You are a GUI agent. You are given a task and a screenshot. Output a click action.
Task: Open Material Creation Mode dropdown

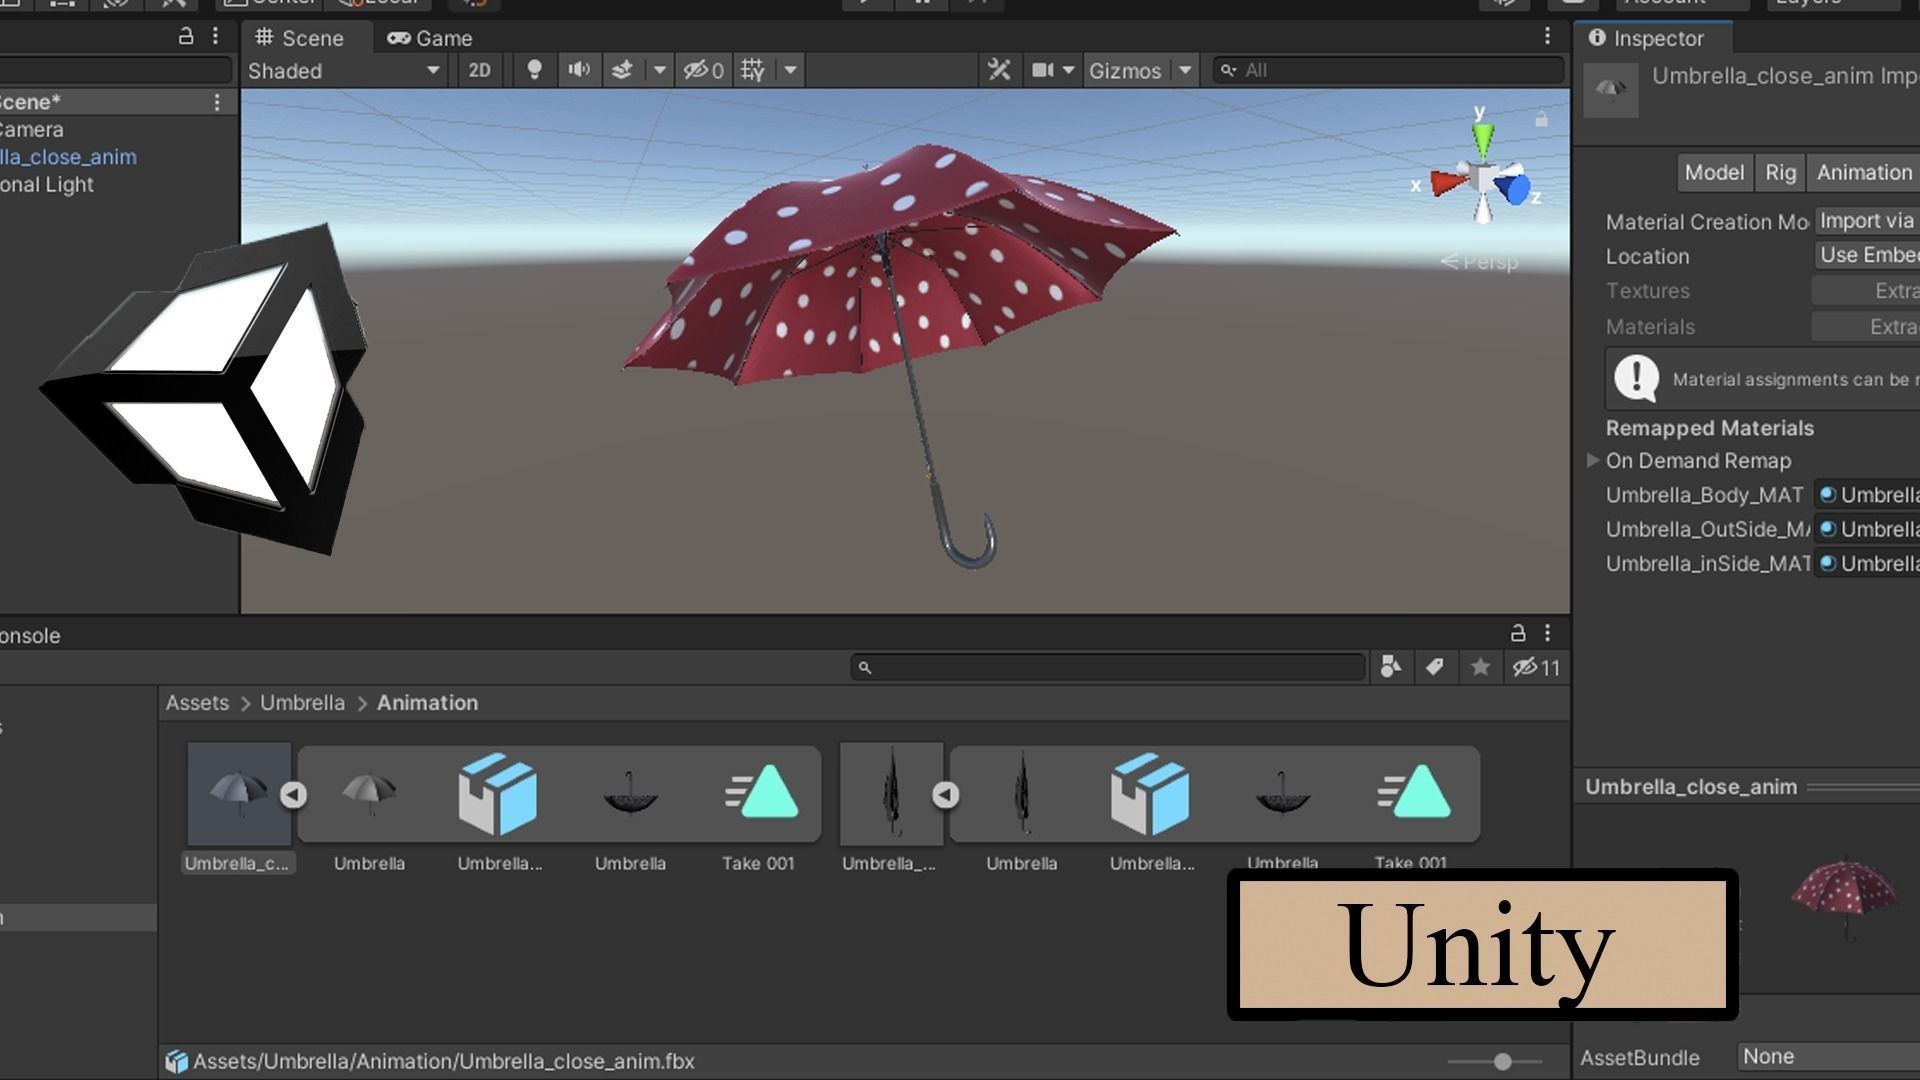(1866, 221)
